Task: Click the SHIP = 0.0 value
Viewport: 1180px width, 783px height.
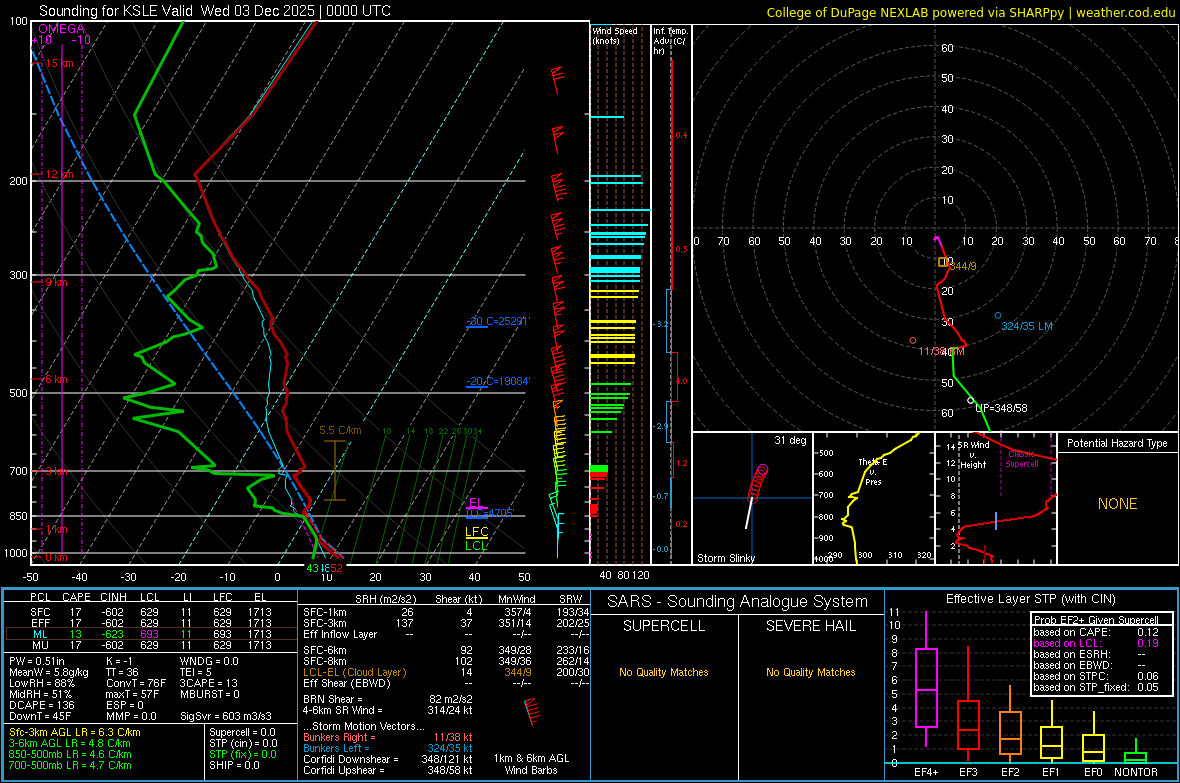Action: coord(234,765)
